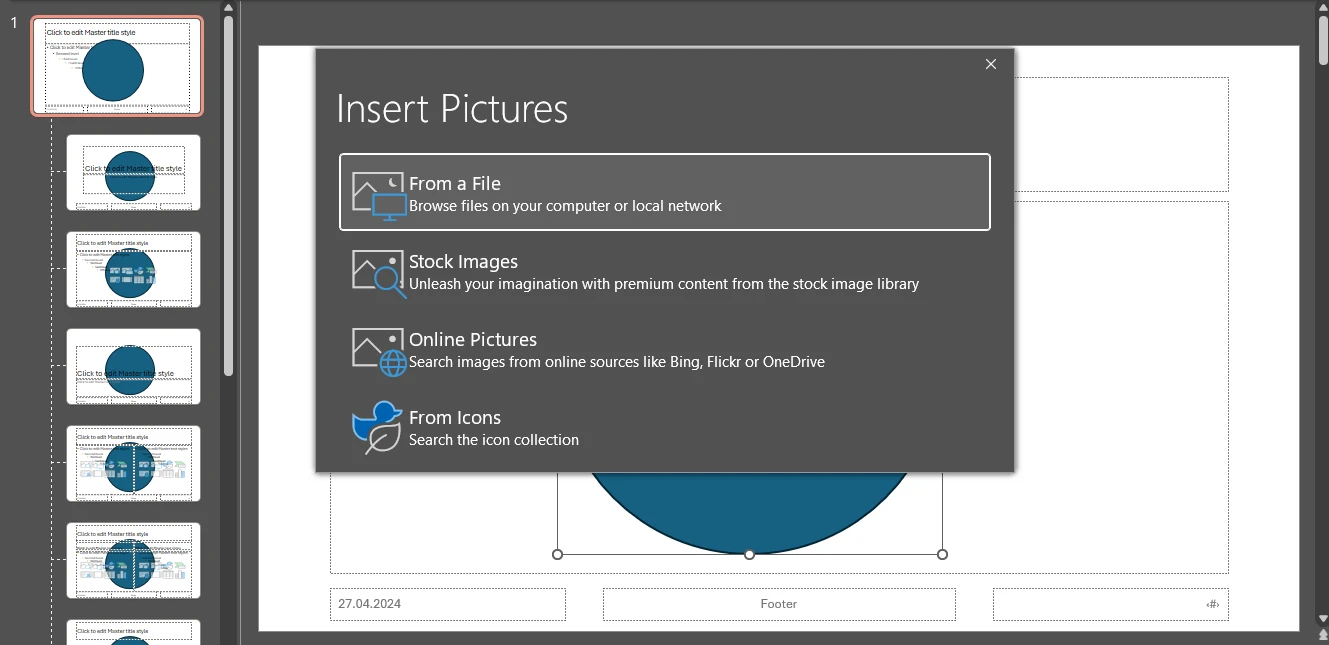Close the Insert Pictures dialog
Viewport: 1329px width, 645px height.
click(x=990, y=64)
